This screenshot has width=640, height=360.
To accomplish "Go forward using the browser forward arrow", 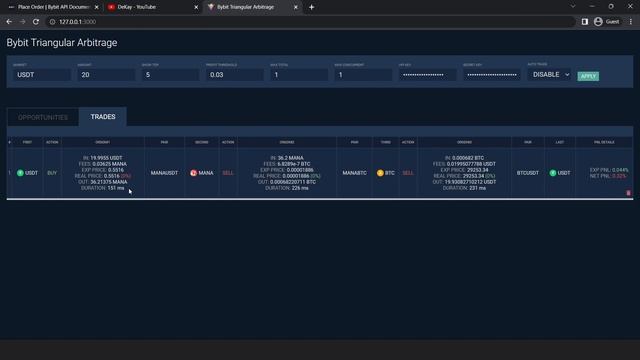I will pos(22,22).
